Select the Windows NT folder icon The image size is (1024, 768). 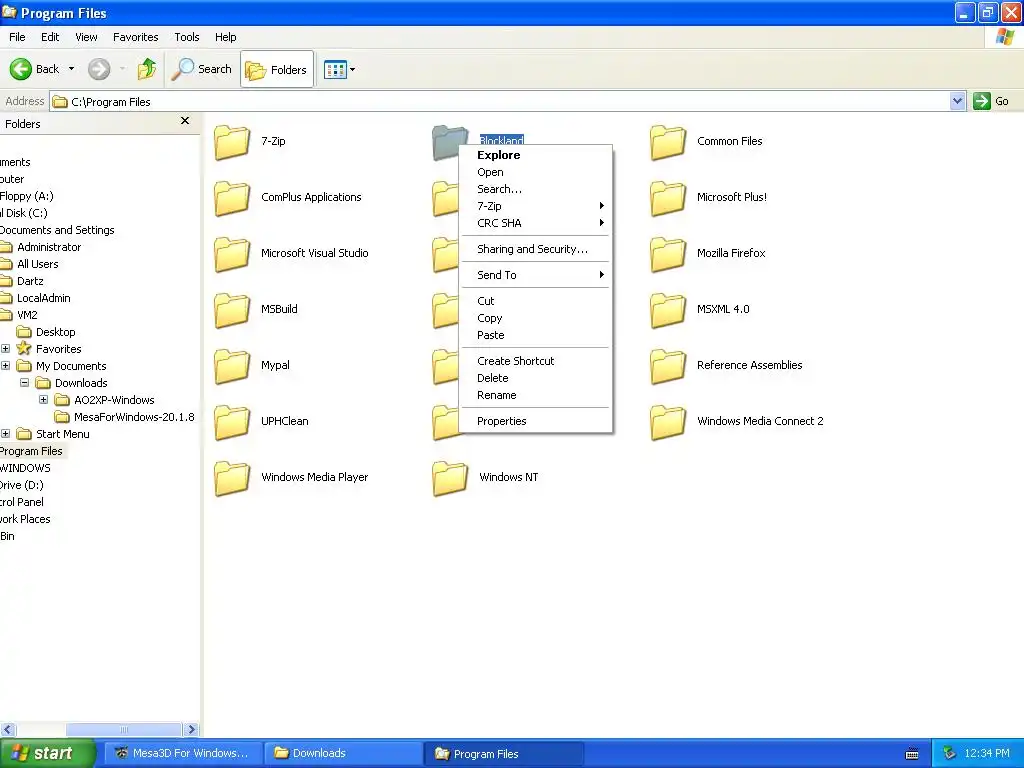pos(450,479)
